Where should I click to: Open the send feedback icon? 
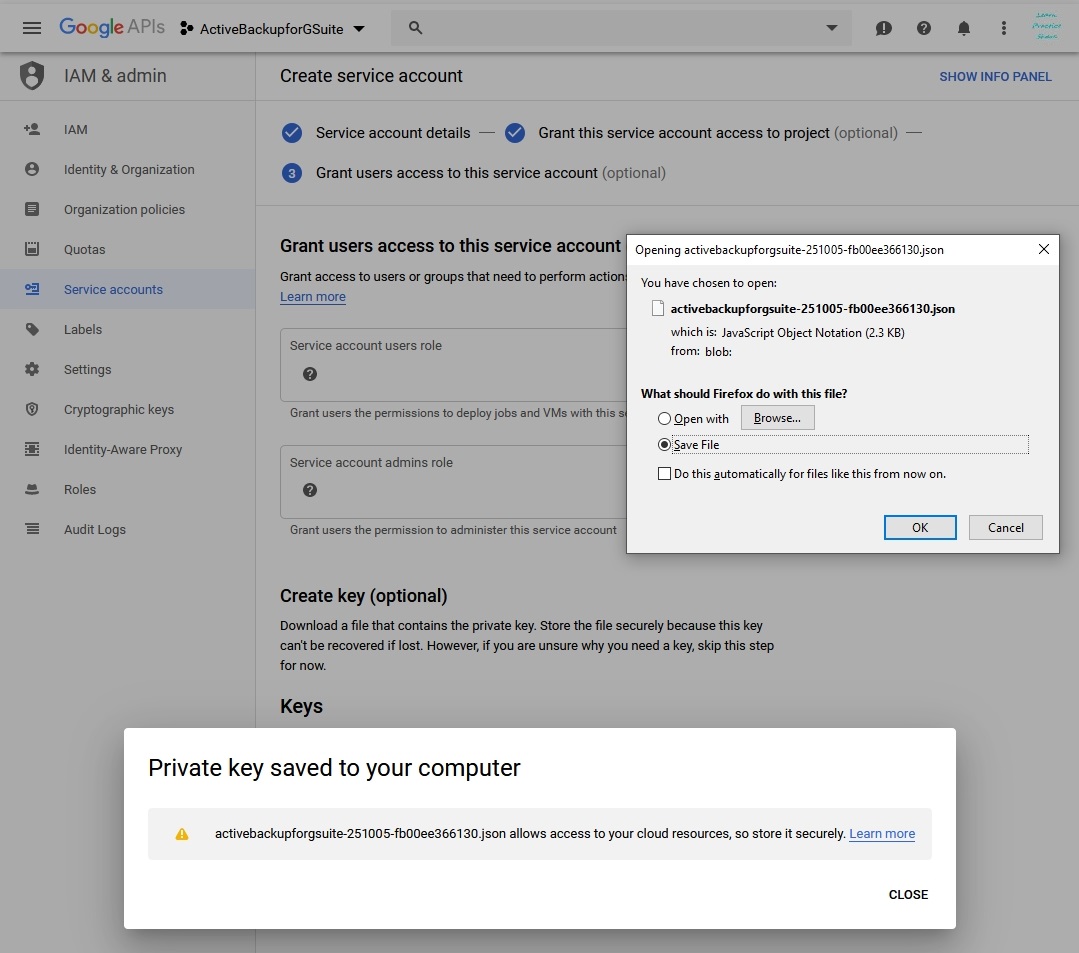tap(884, 28)
